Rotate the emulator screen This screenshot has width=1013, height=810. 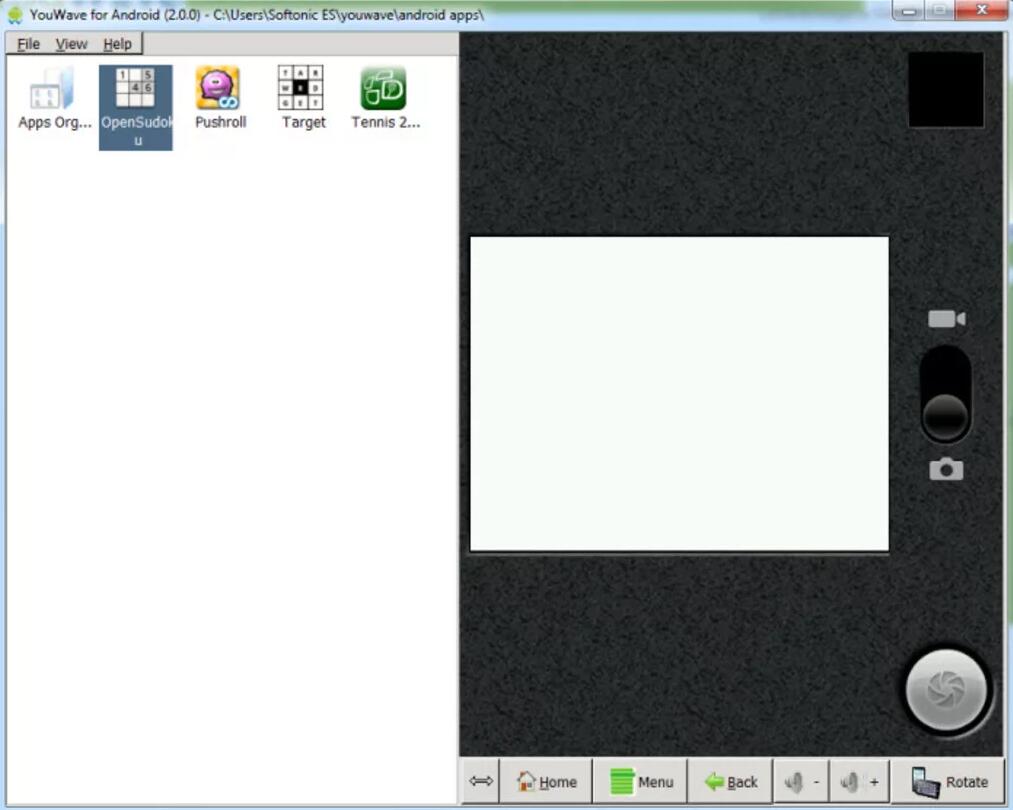pyautogui.click(x=949, y=782)
